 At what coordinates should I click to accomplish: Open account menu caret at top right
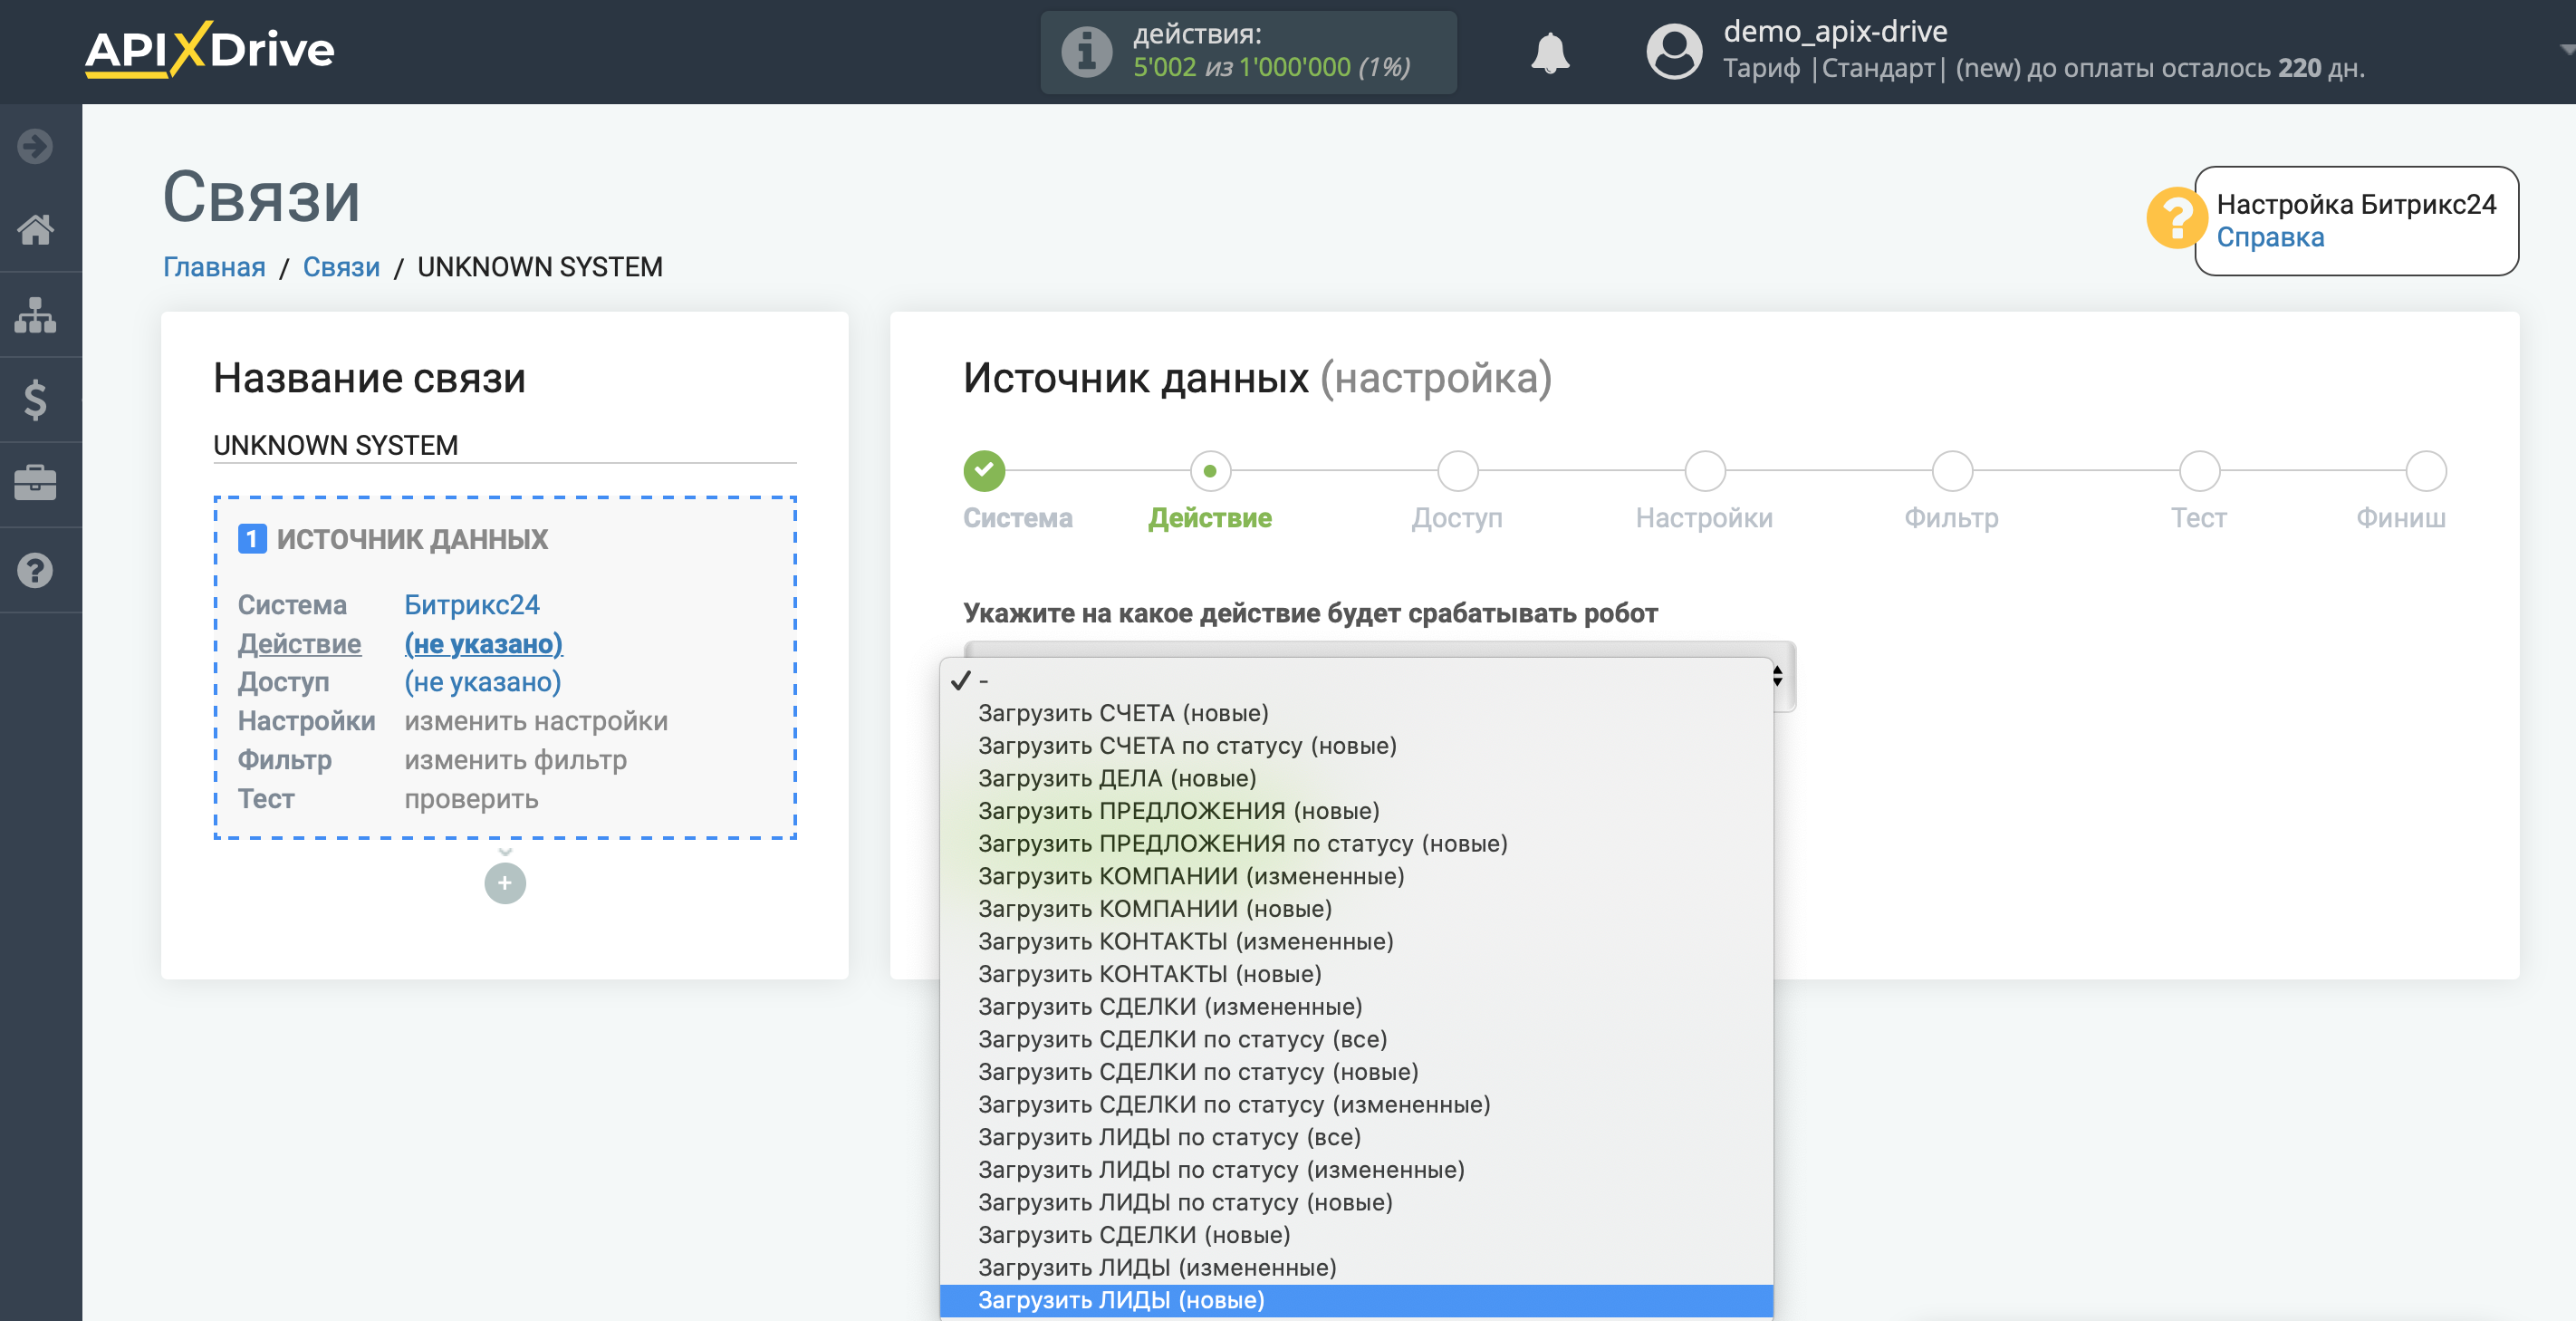coord(2566,49)
